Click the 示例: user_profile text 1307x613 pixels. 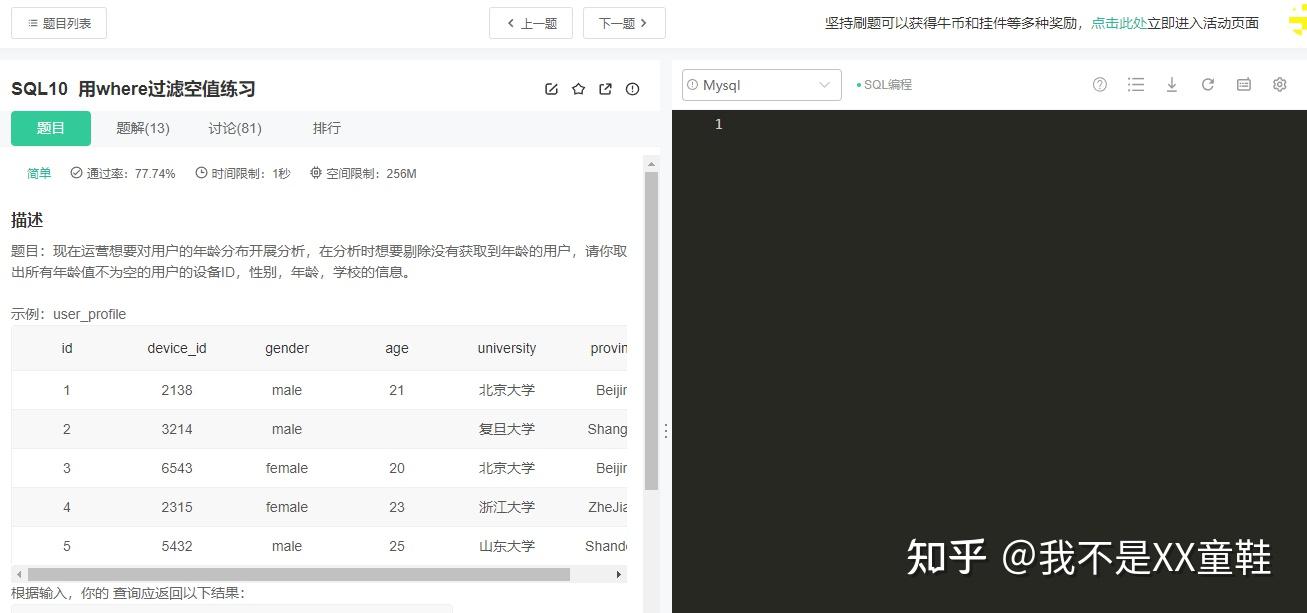coord(69,314)
